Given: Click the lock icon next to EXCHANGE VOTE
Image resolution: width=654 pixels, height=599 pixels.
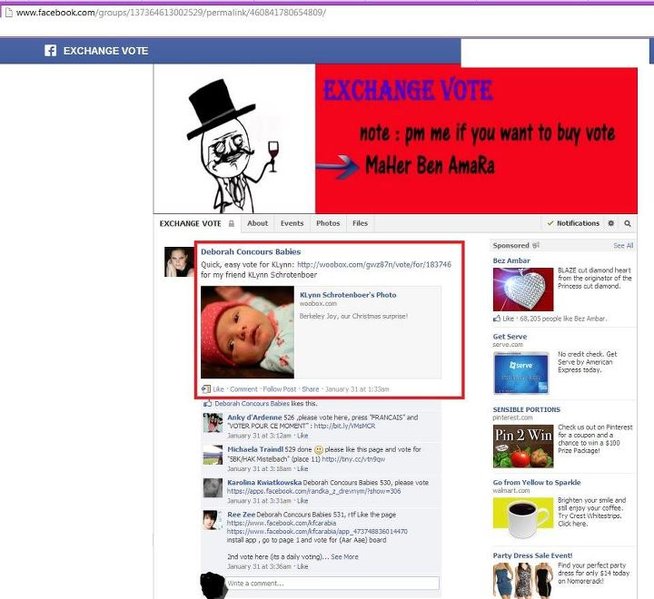Looking at the screenshot, I should 231,224.
